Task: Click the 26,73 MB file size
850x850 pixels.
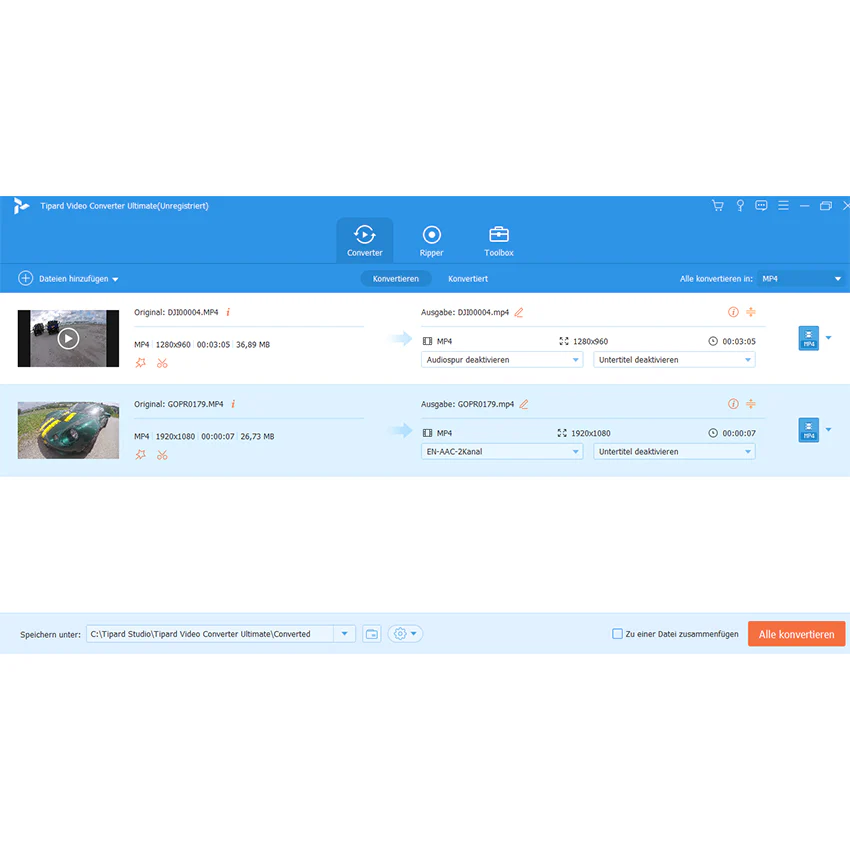Action: [x=257, y=436]
